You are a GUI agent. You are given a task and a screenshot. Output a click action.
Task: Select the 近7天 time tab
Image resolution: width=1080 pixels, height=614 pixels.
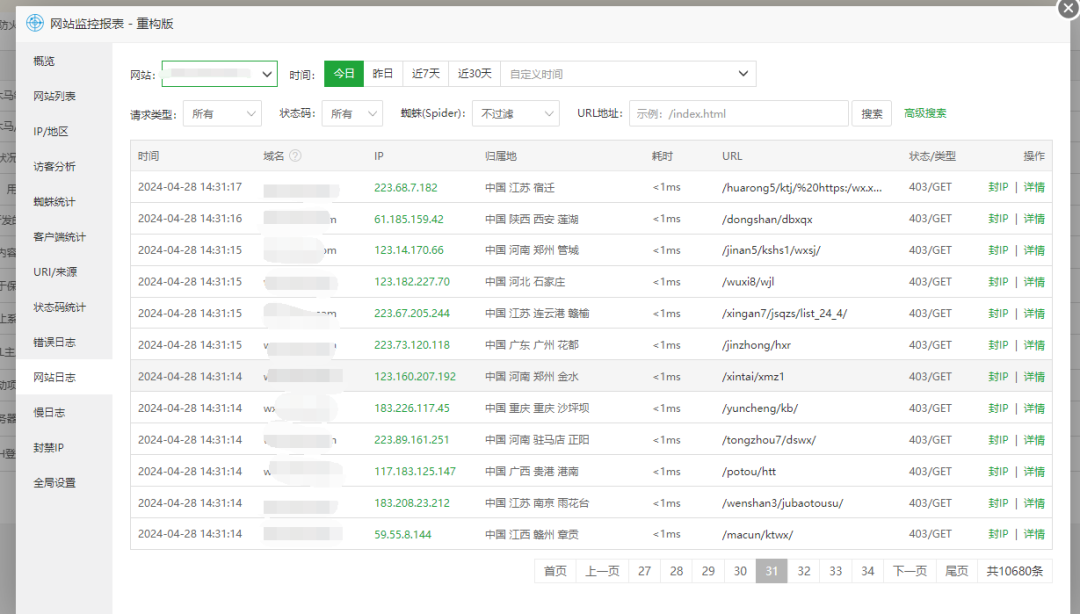(x=426, y=74)
